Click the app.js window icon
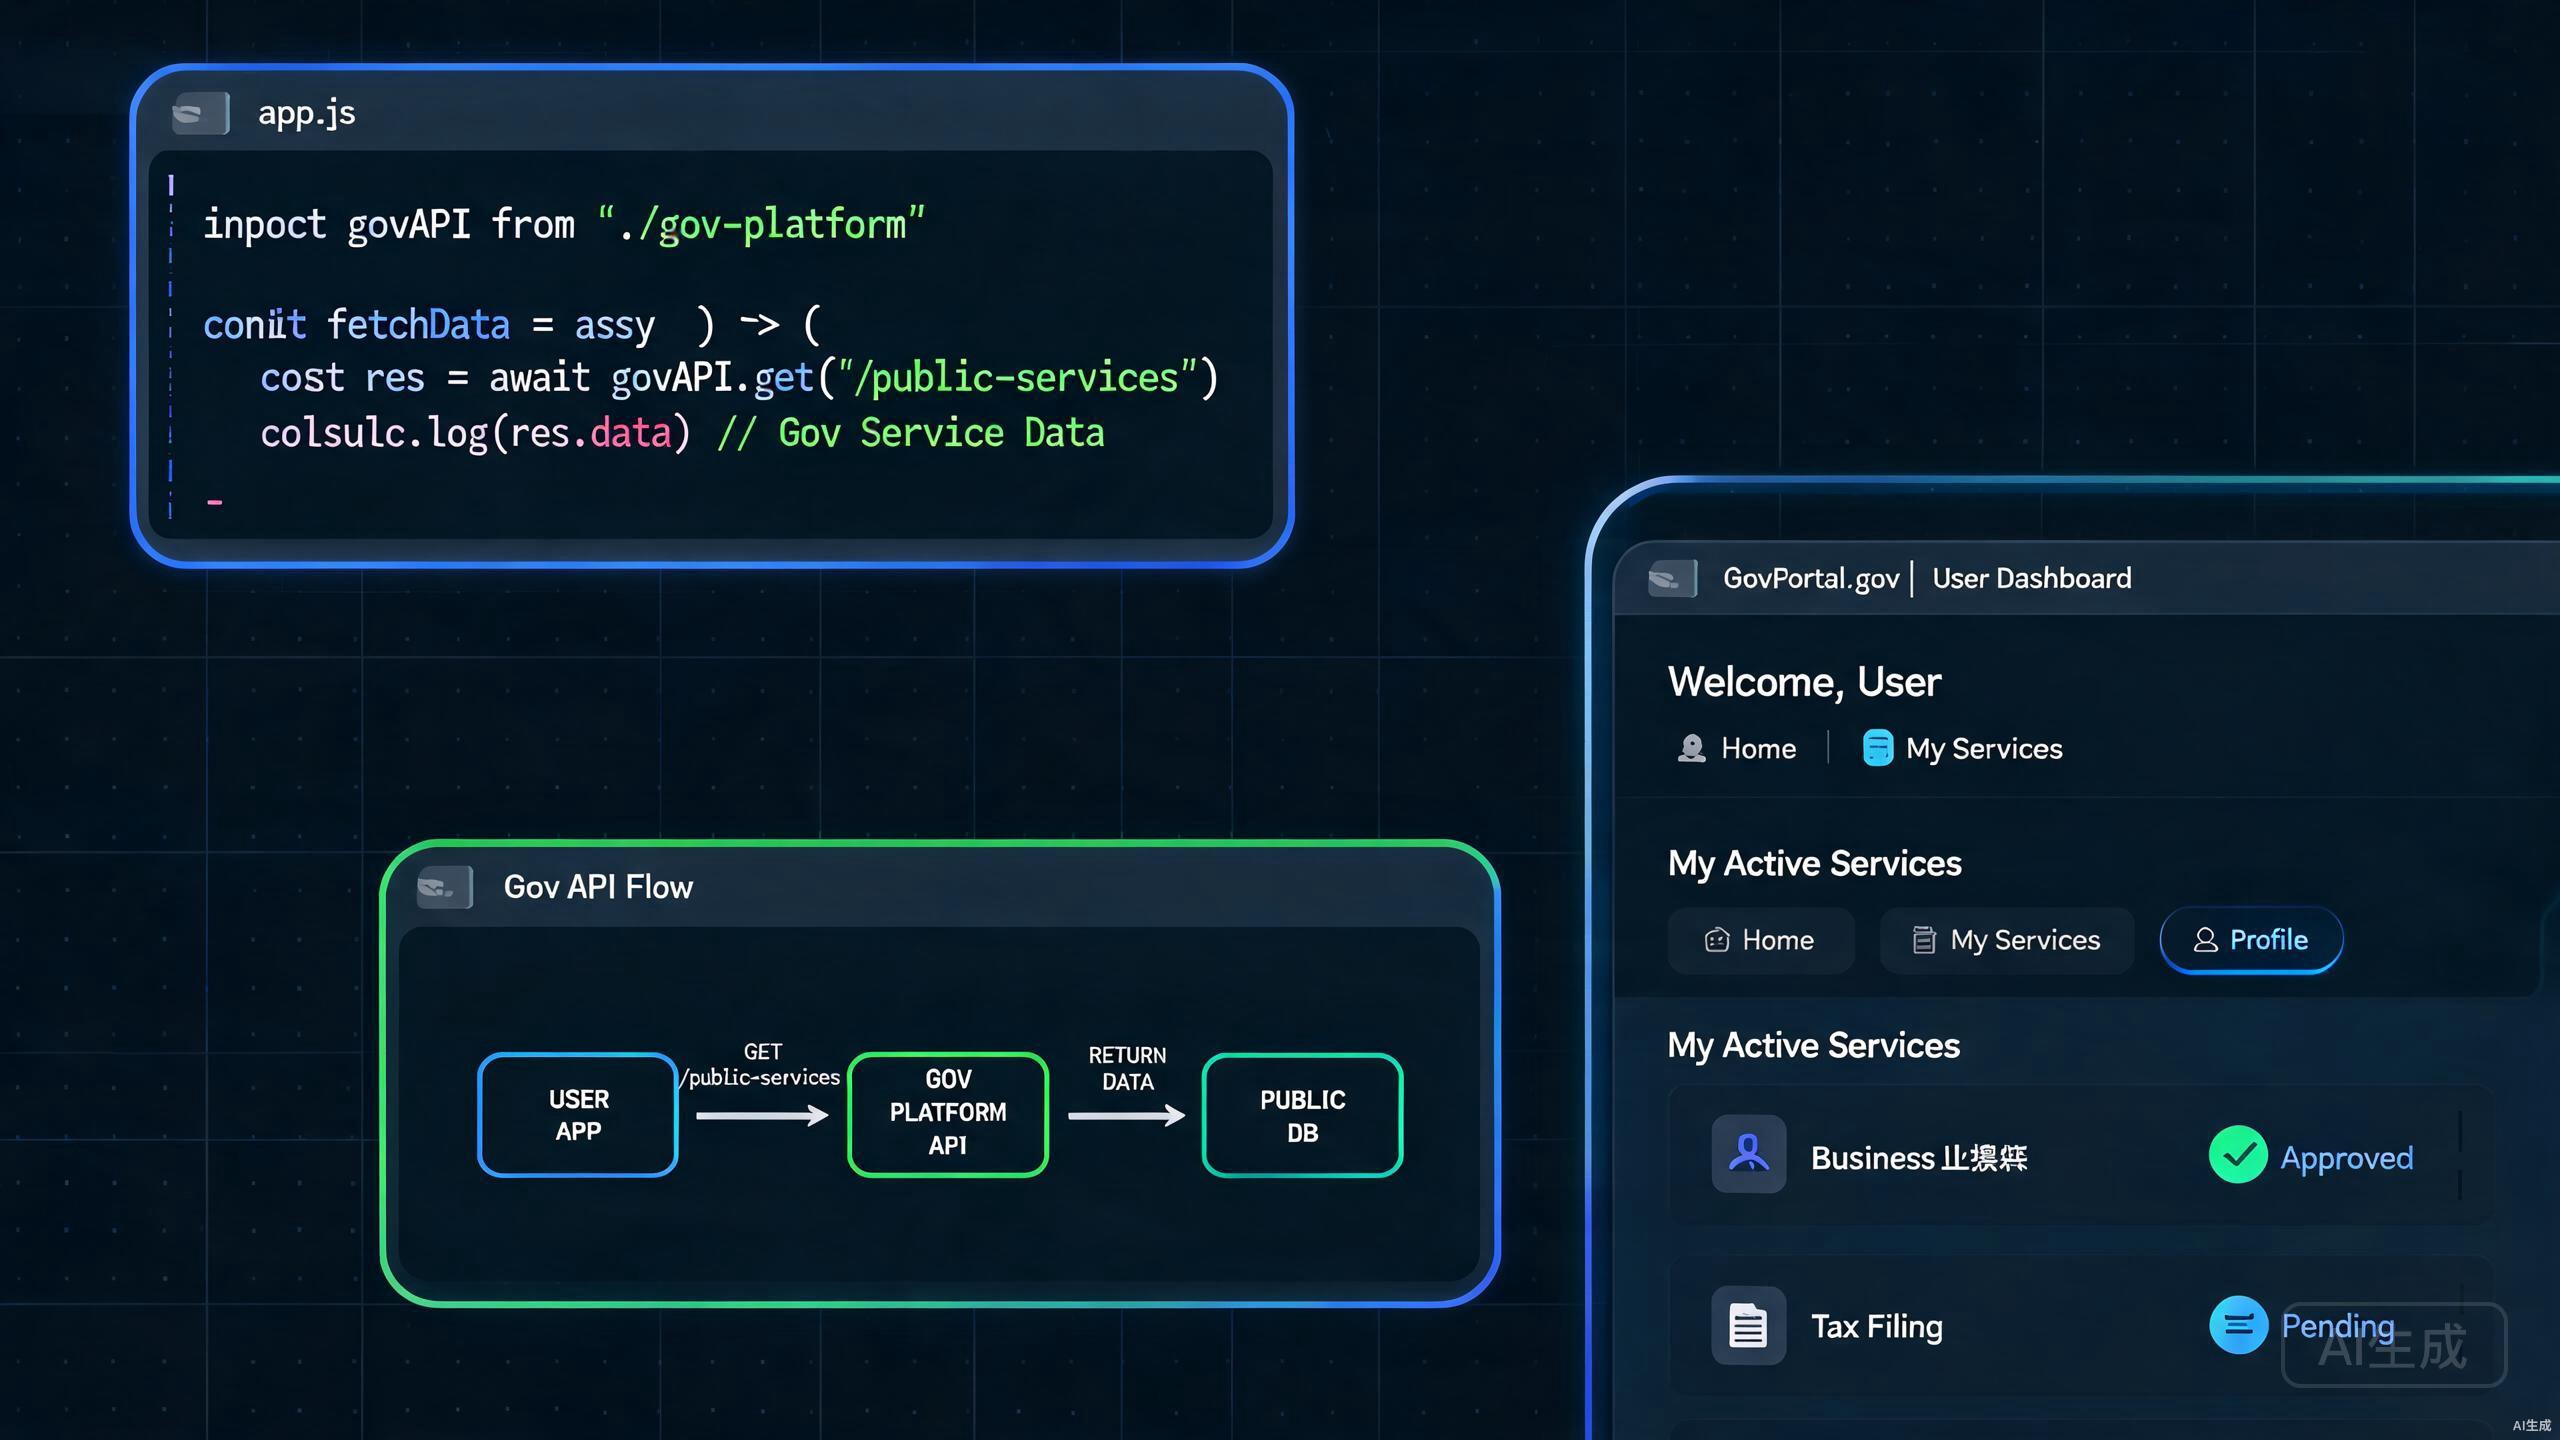This screenshot has width=2560, height=1440. (200, 114)
